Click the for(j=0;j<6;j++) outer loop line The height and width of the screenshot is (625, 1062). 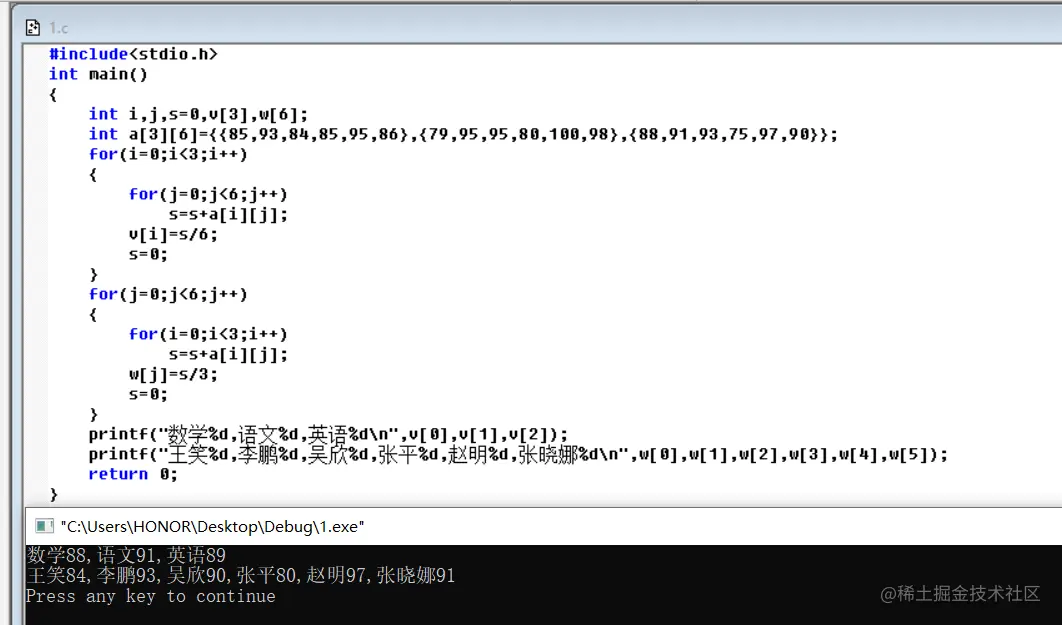coord(168,294)
